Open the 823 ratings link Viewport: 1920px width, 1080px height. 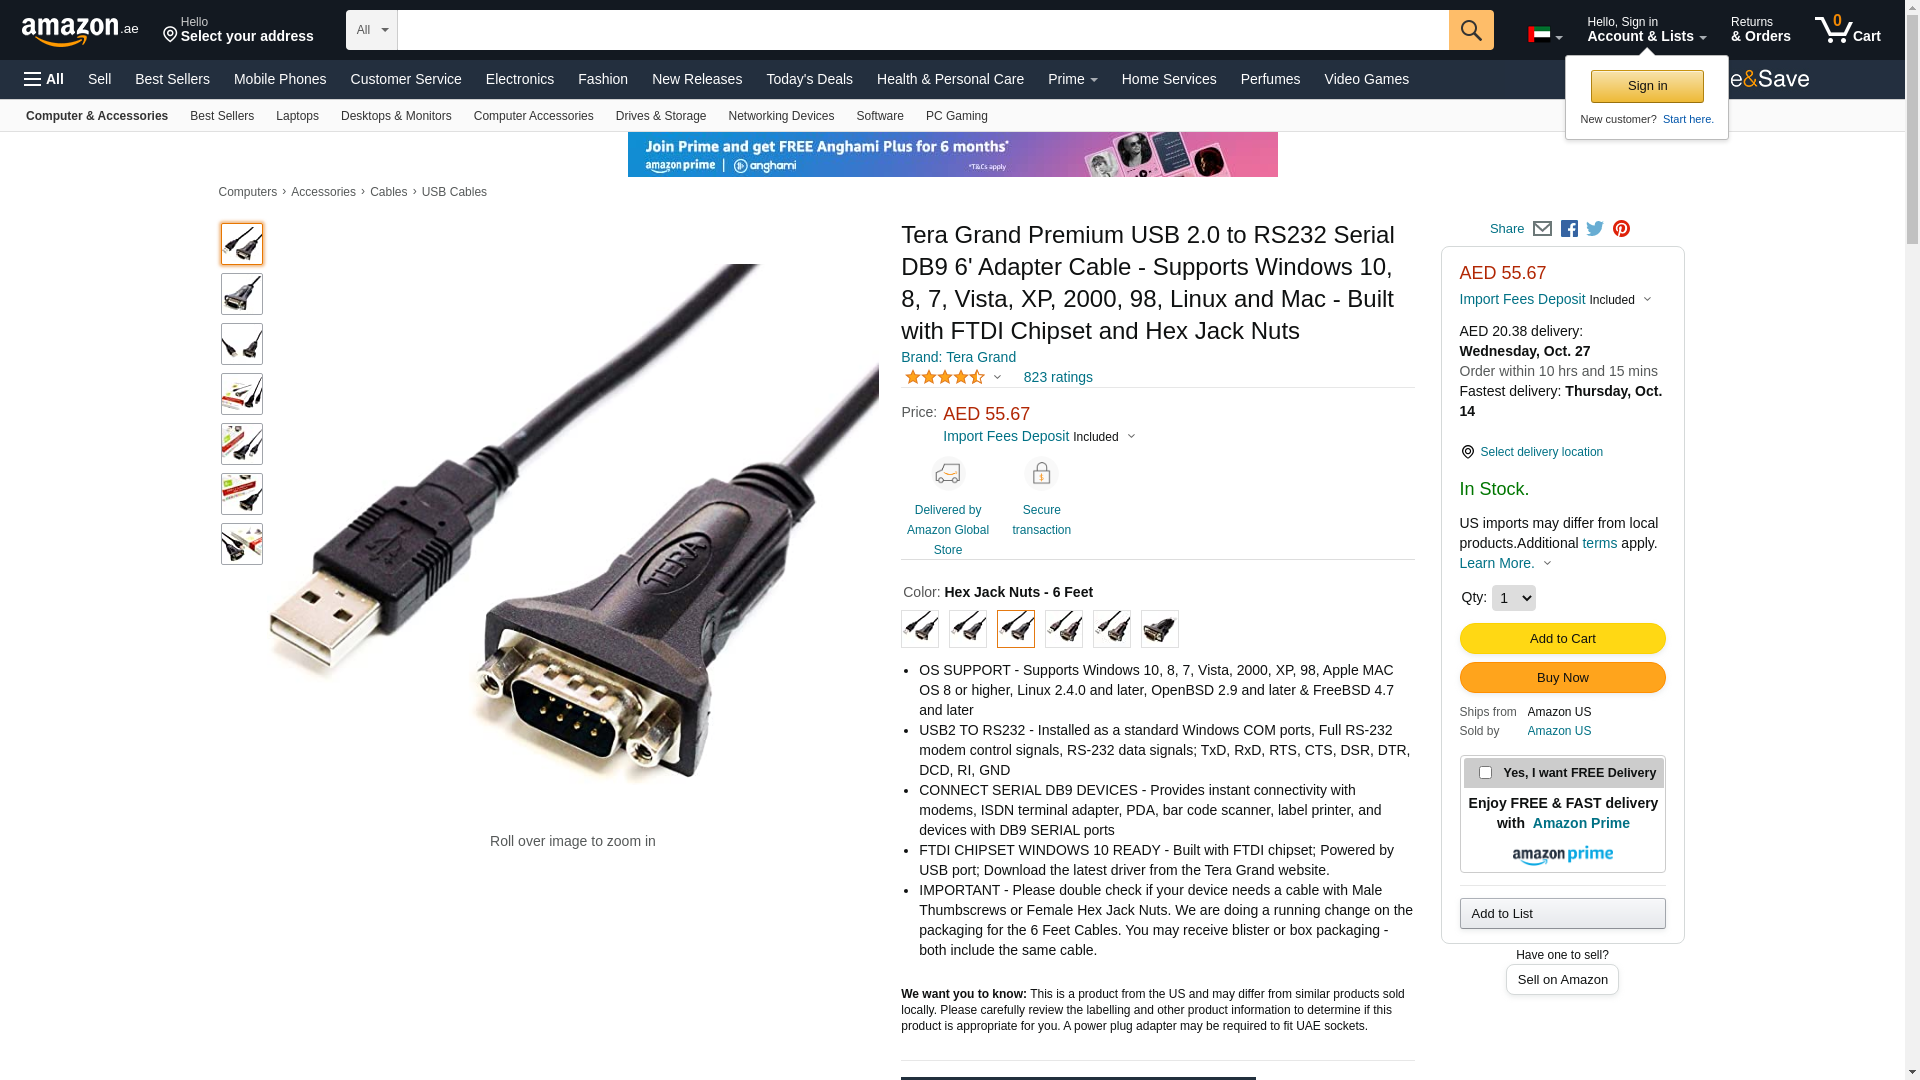[1058, 377]
